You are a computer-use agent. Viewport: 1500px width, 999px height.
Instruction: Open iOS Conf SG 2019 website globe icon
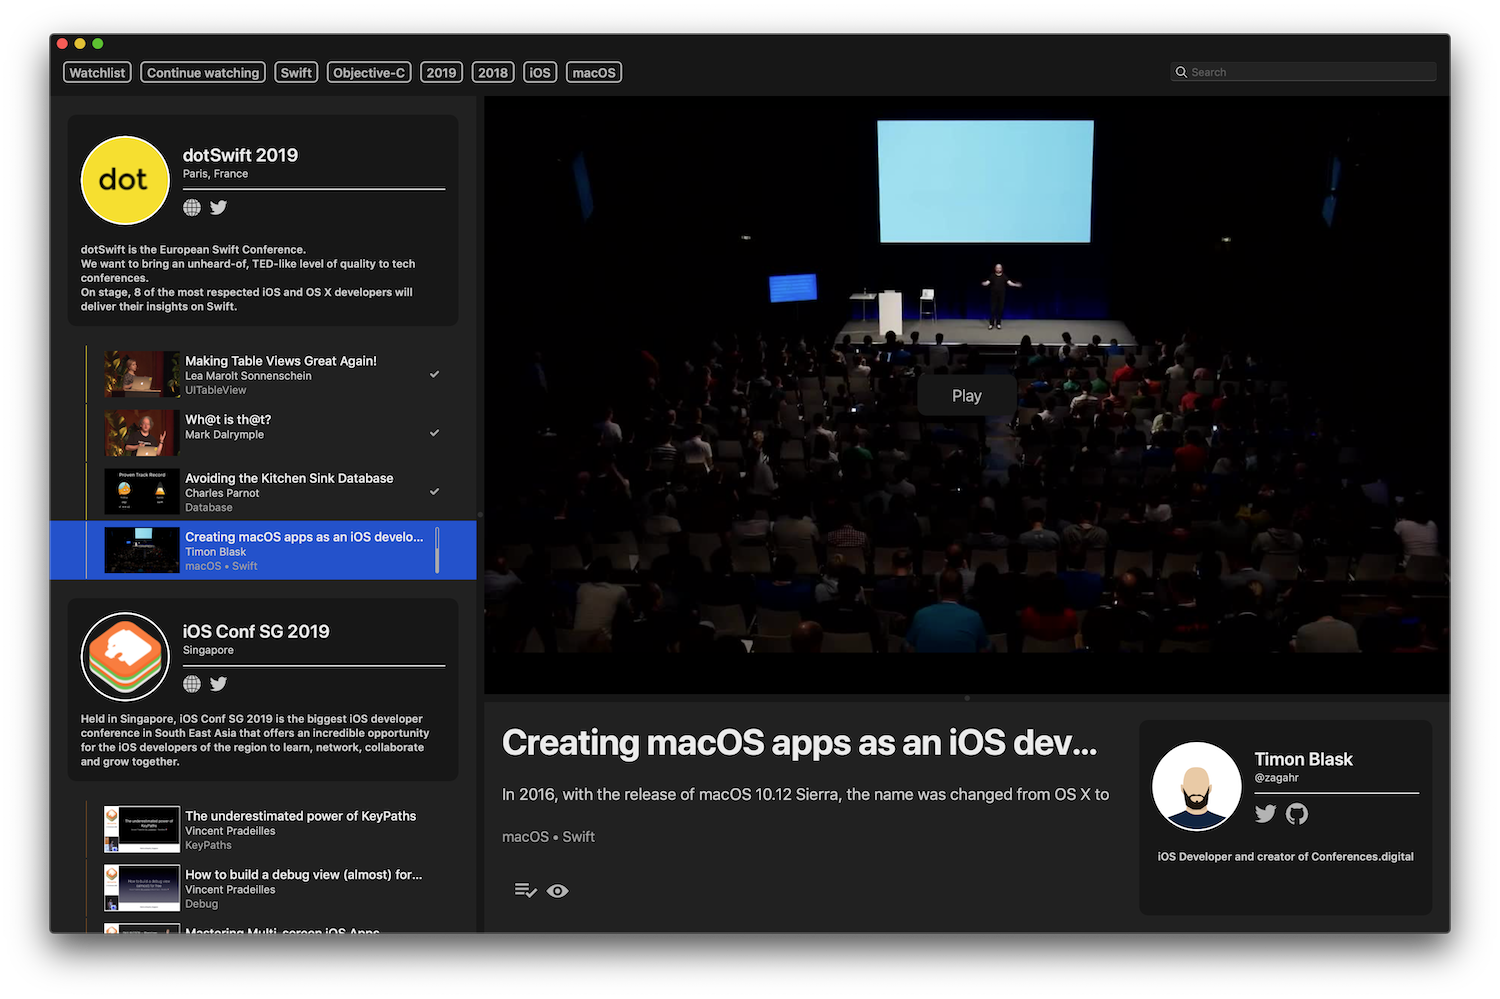192,684
